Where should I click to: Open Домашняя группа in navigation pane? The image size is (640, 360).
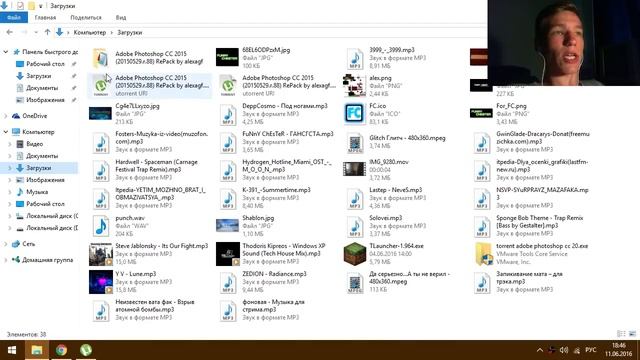[47, 260]
